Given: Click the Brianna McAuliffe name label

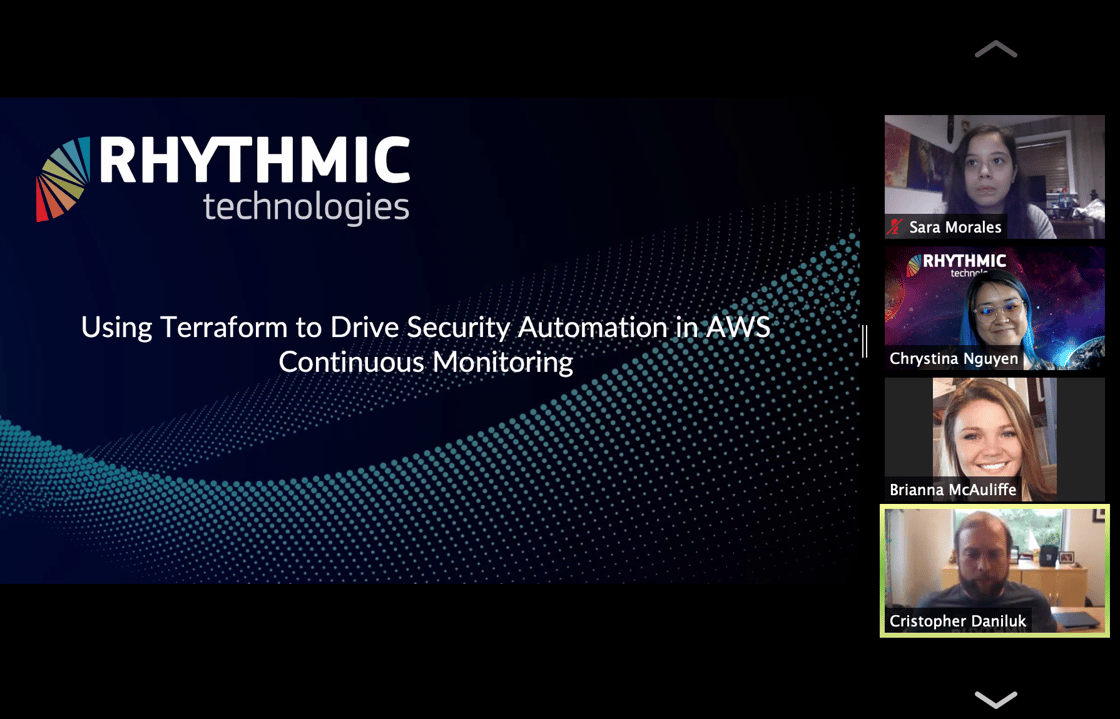Looking at the screenshot, I should [x=953, y=490].
